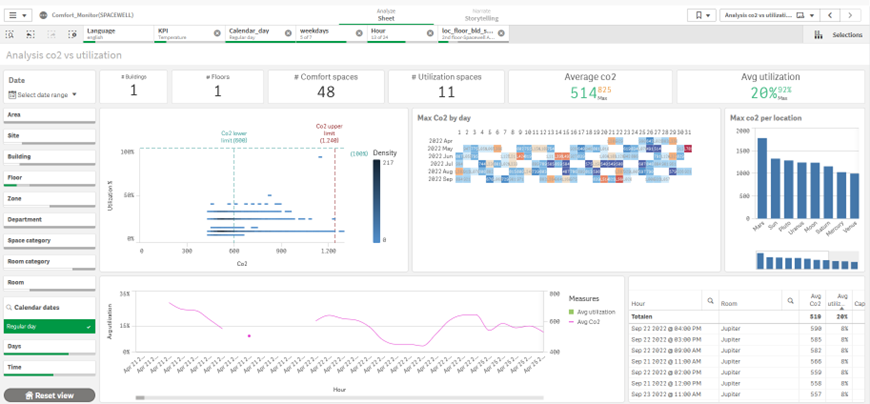Screen dimensions: 870x404
Task: Open the sheet selector dropdown
Action: (769, 16)
